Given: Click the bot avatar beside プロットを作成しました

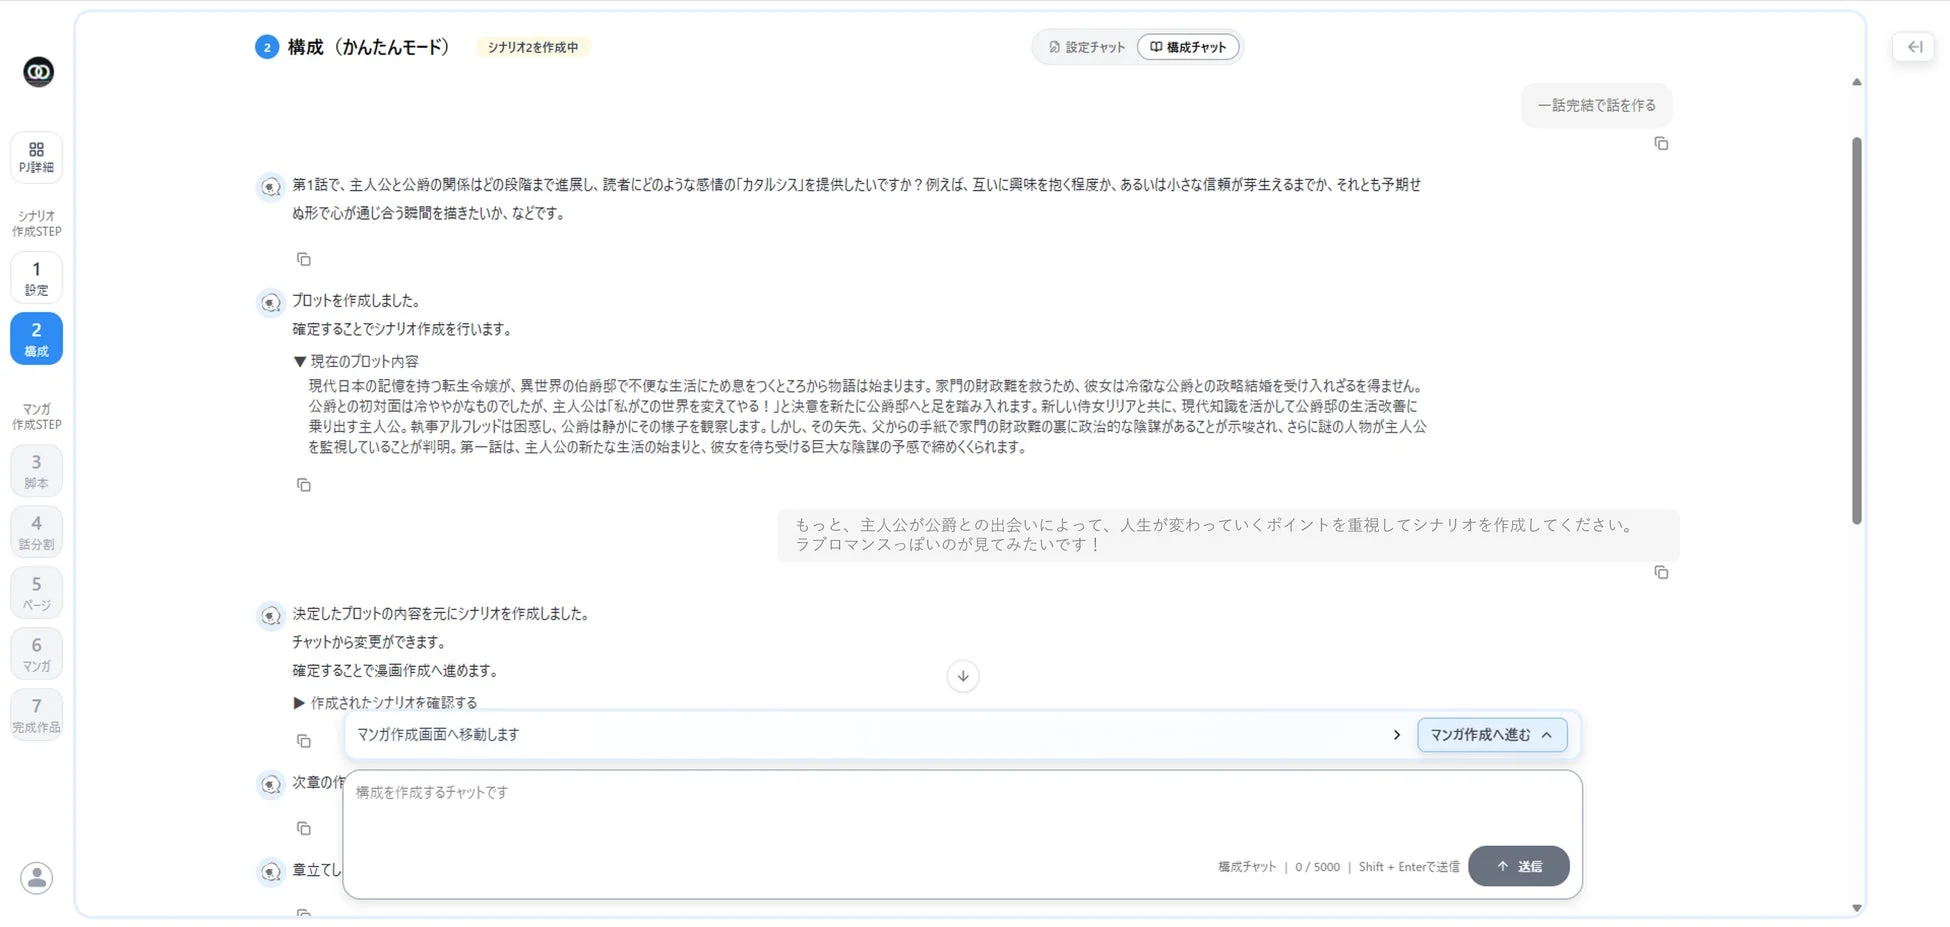Looking at the screenshot, I should [x=270, y=302].
